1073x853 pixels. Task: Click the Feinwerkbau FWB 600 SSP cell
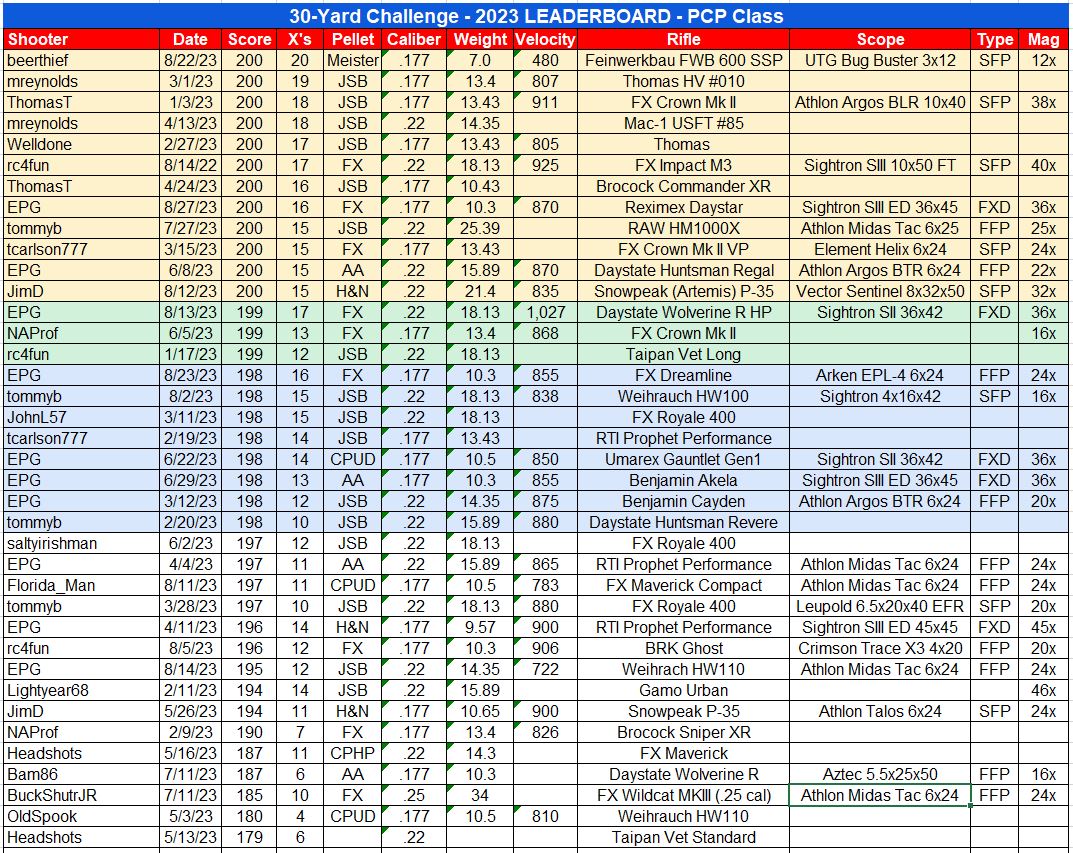click(683, 60)
